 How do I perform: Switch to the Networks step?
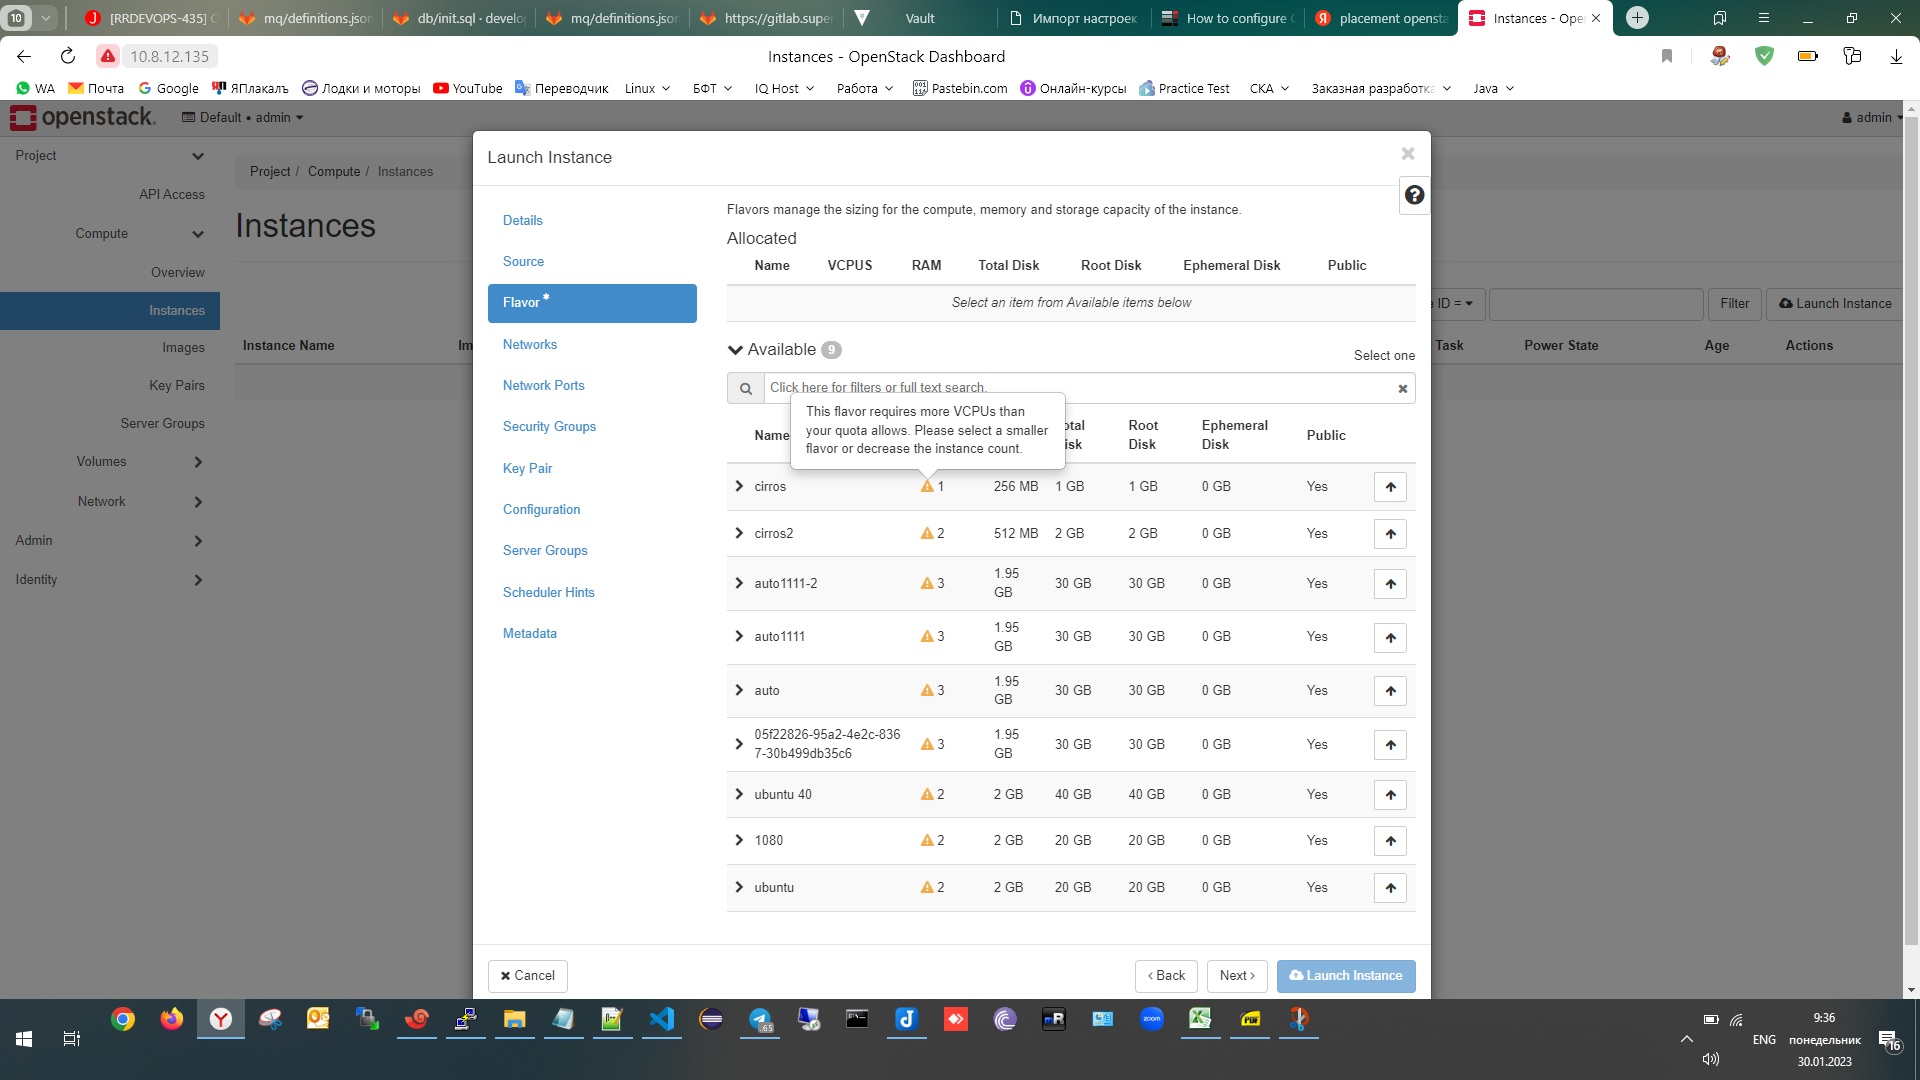pyautogui.click(x=530, y=345)
